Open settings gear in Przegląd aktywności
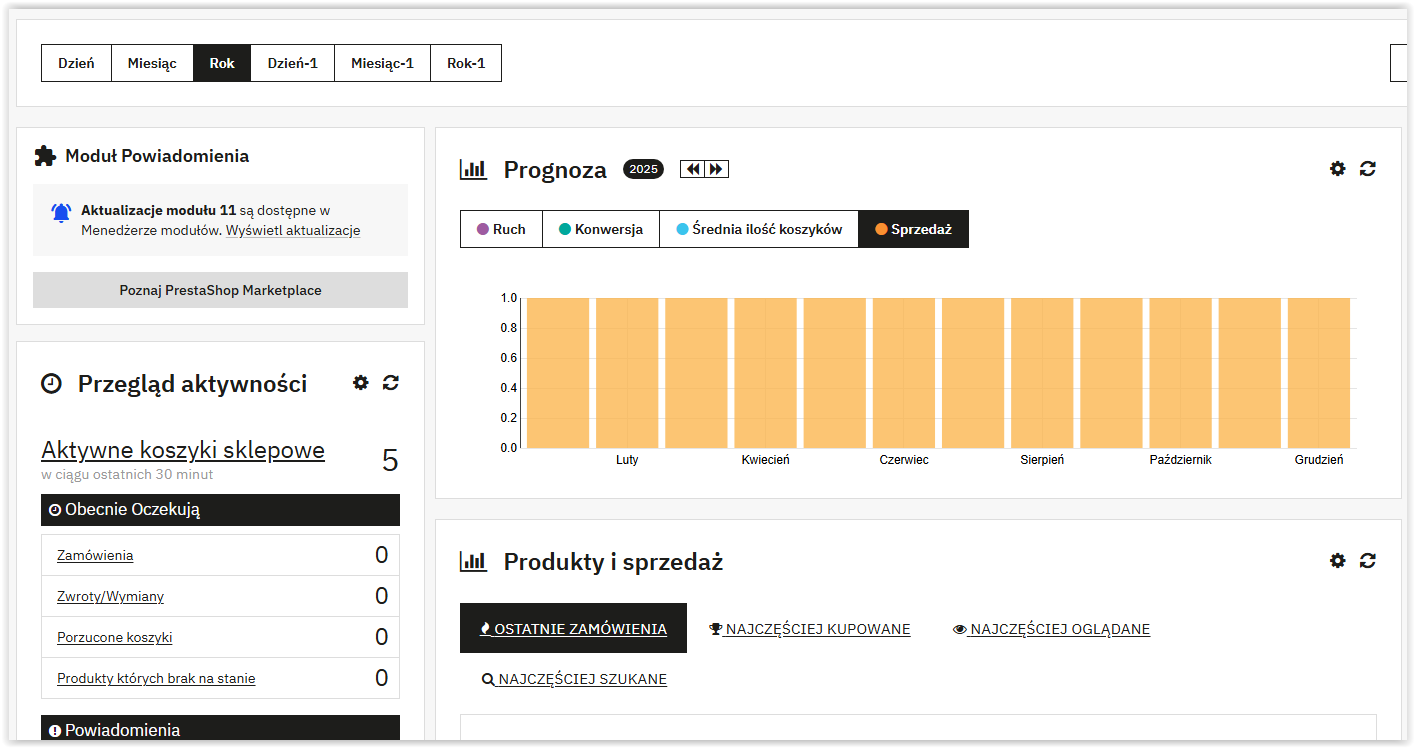The height and width of the screenshot is (748, 1415). [x=361, y=383]
